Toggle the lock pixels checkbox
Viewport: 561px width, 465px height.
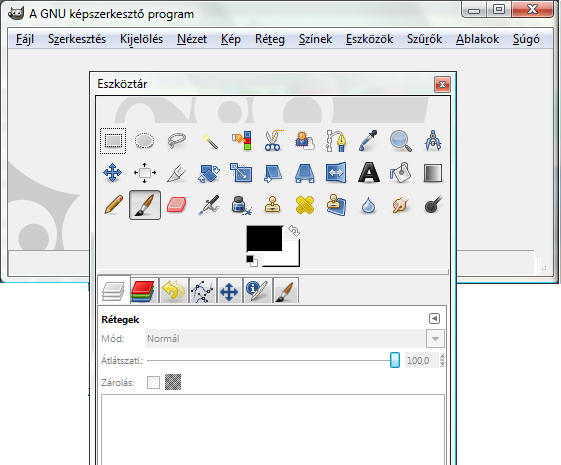pyautogui.click(x=153, y=382)
